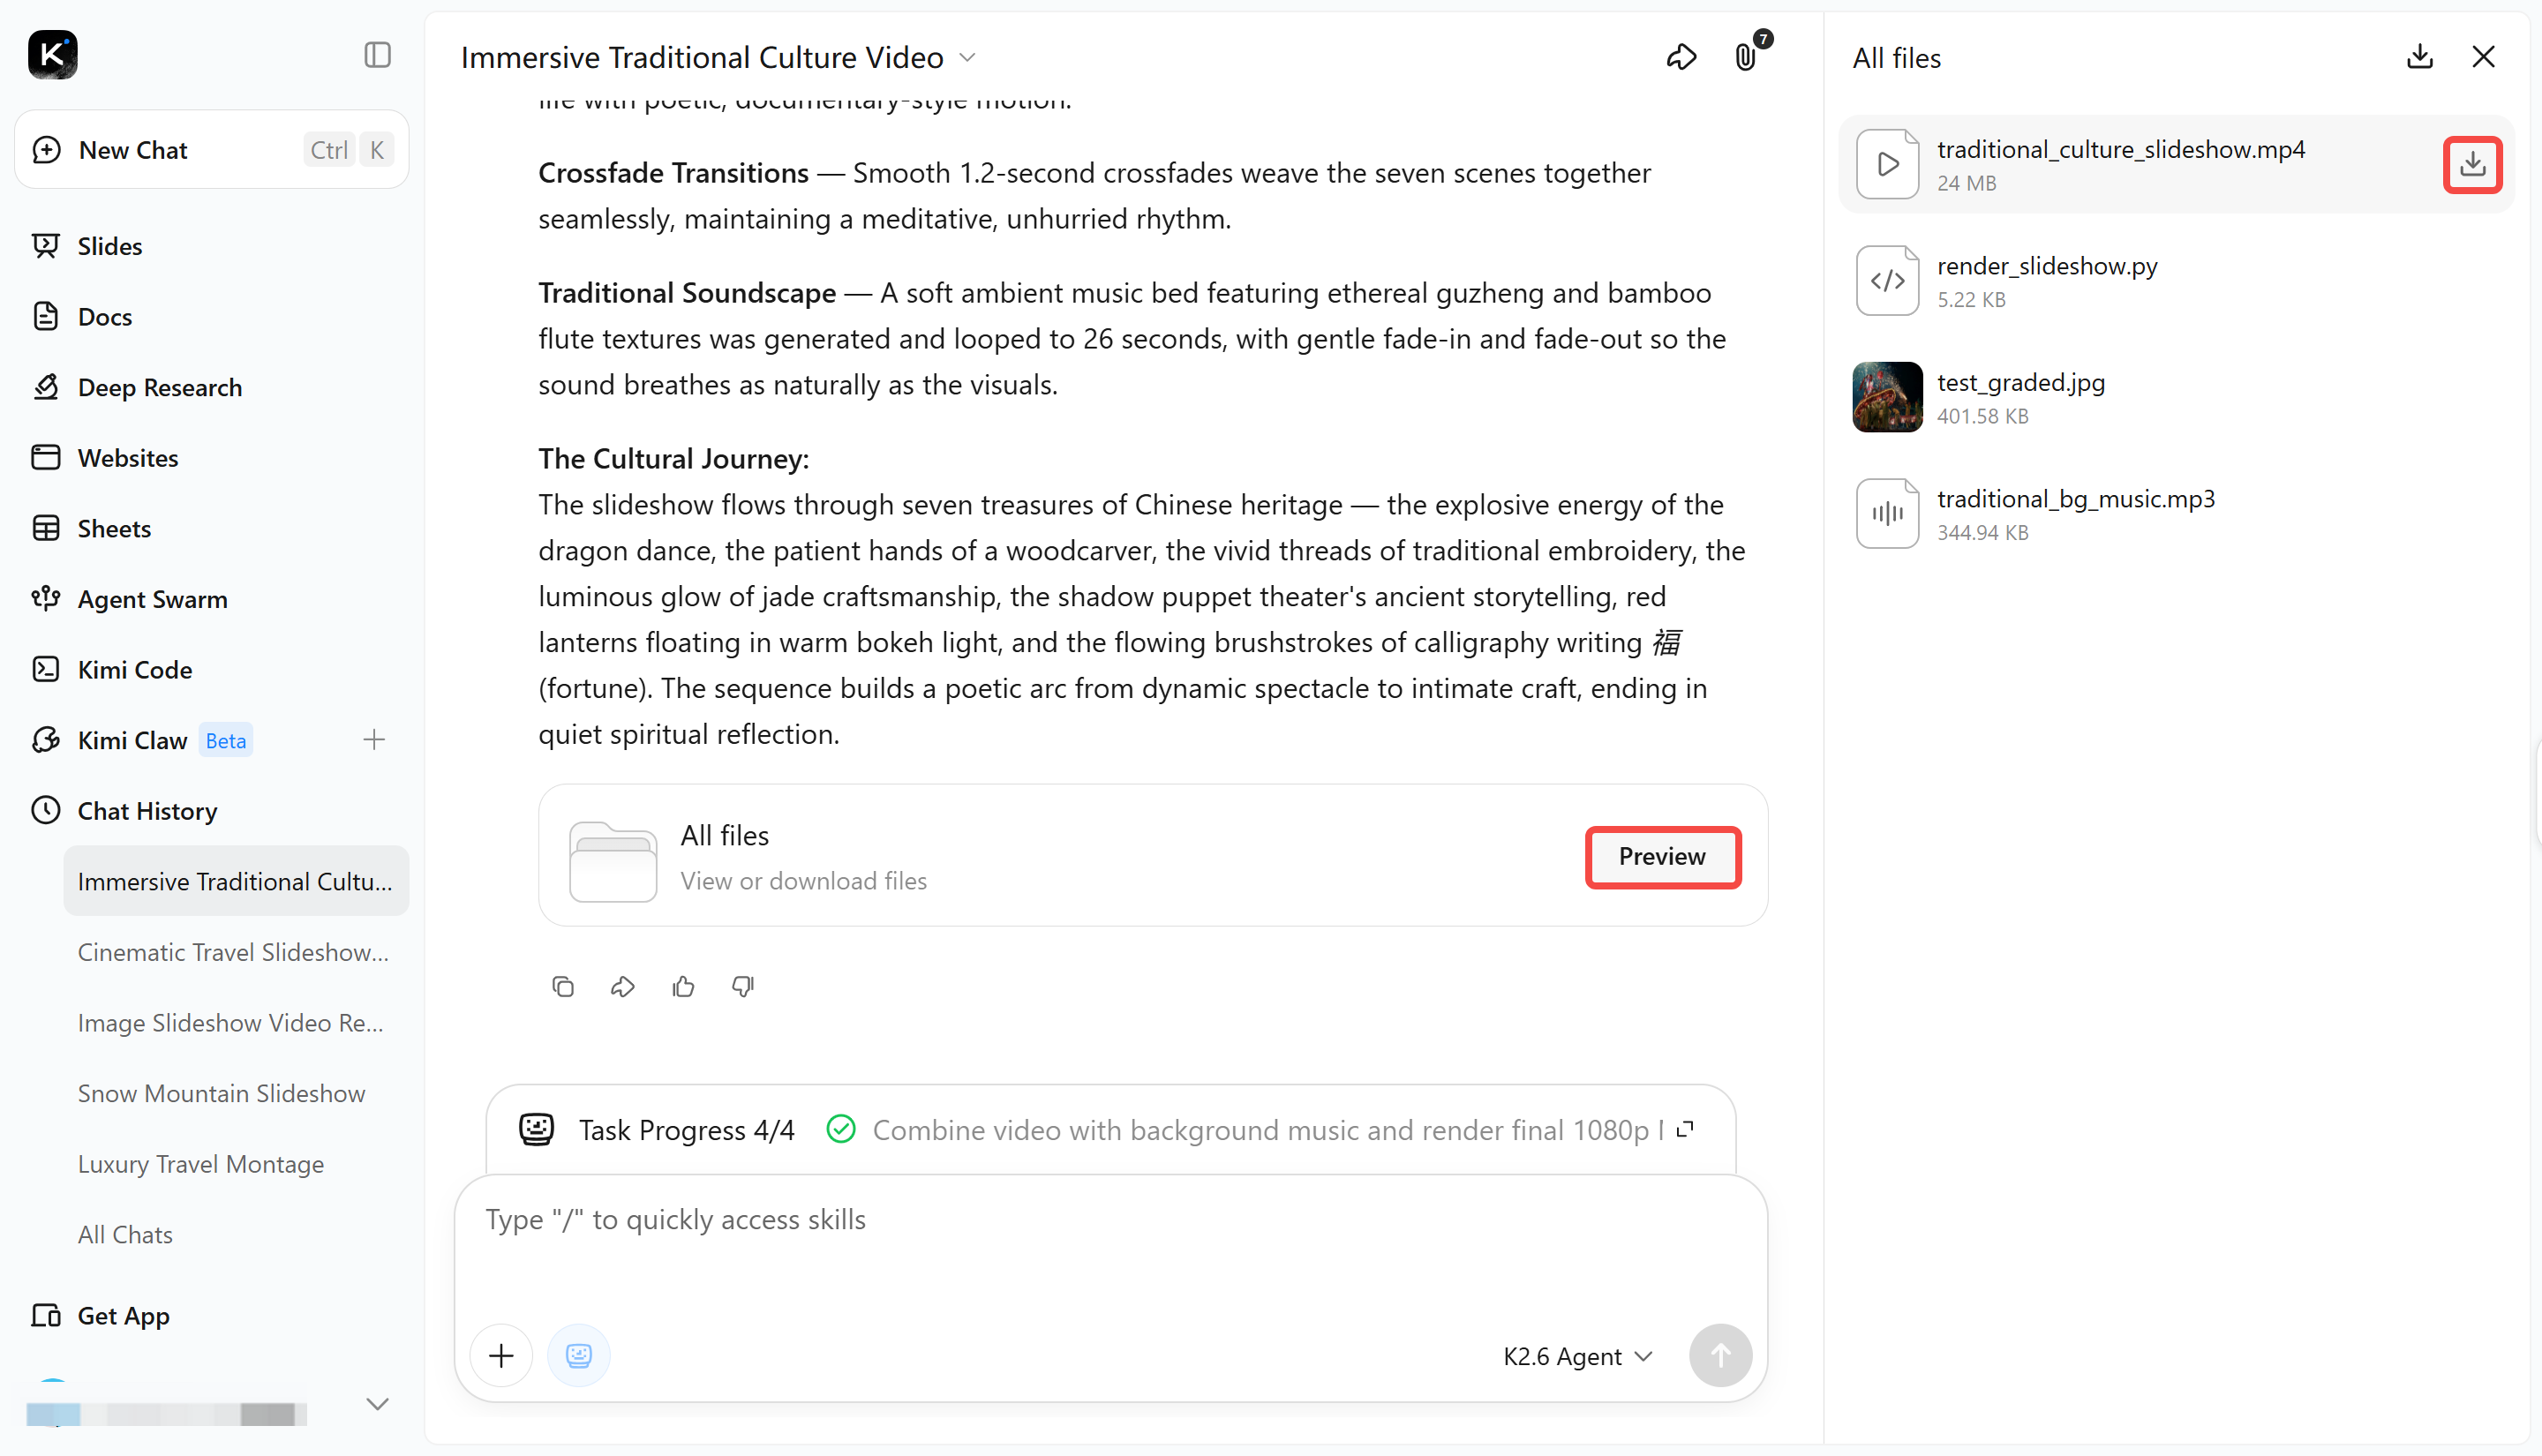Download all files from panel header
The image size is (2542, 1456).
coord(2419,57)
